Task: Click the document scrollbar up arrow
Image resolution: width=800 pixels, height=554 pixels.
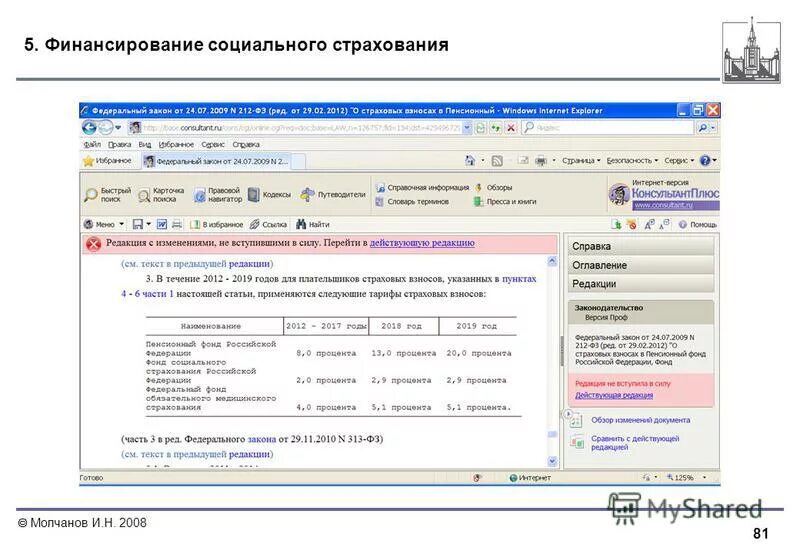Action: point(552,262)
